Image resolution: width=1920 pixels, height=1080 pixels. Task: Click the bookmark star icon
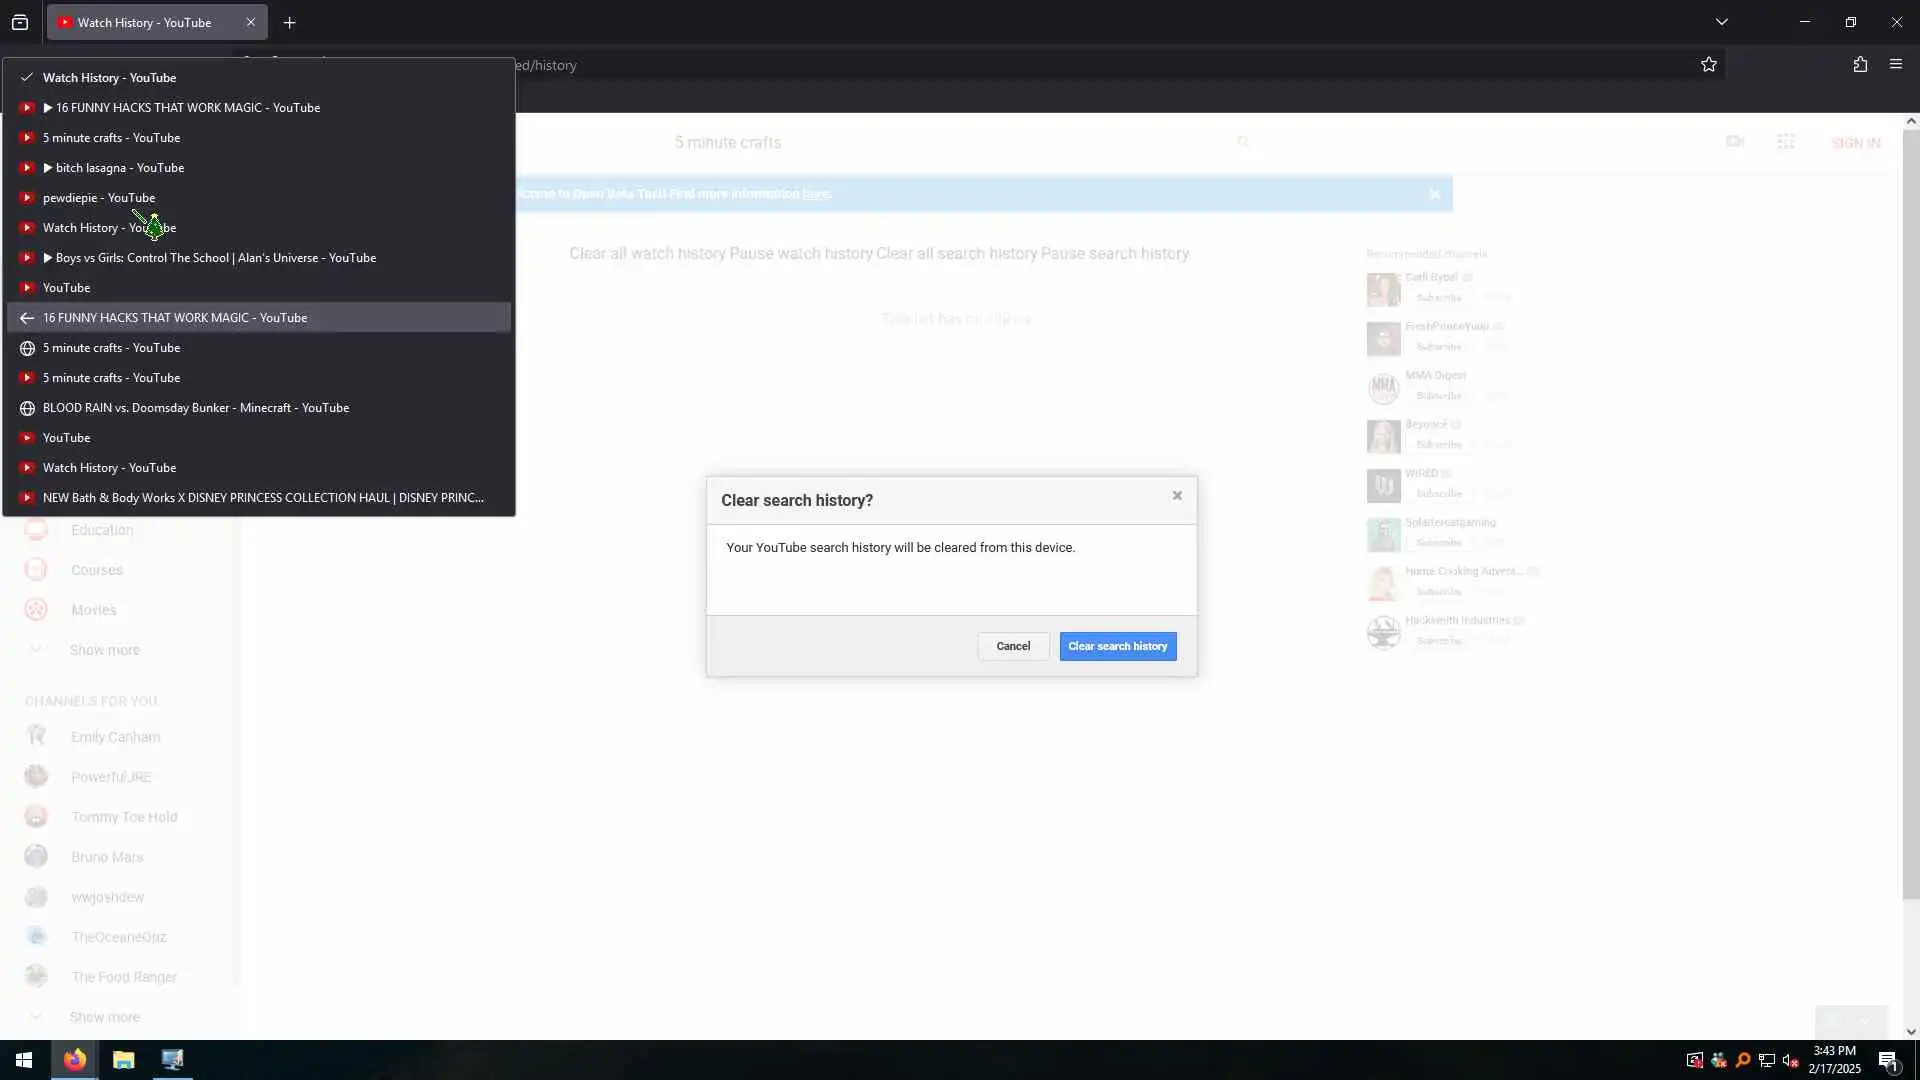pos(1708,65)
